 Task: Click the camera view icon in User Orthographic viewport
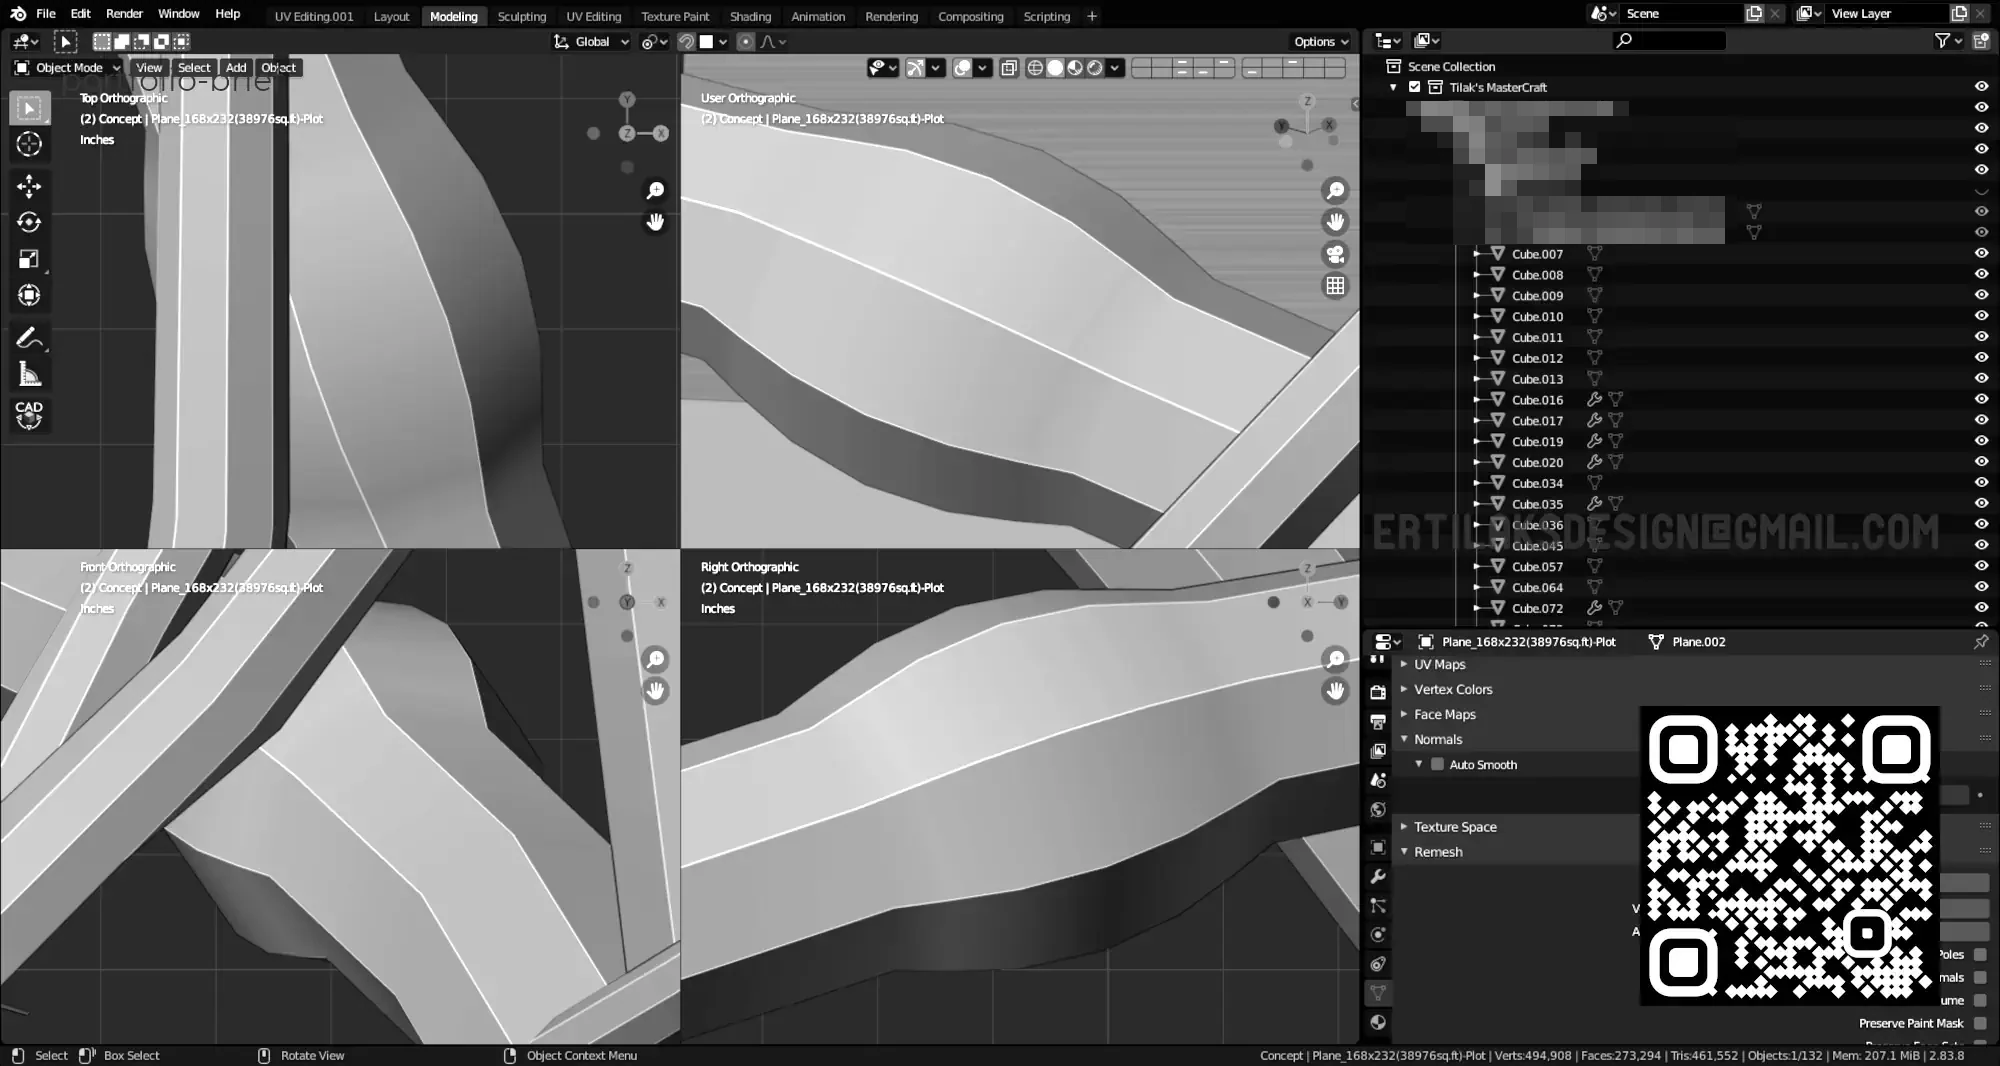(1335, 254)
